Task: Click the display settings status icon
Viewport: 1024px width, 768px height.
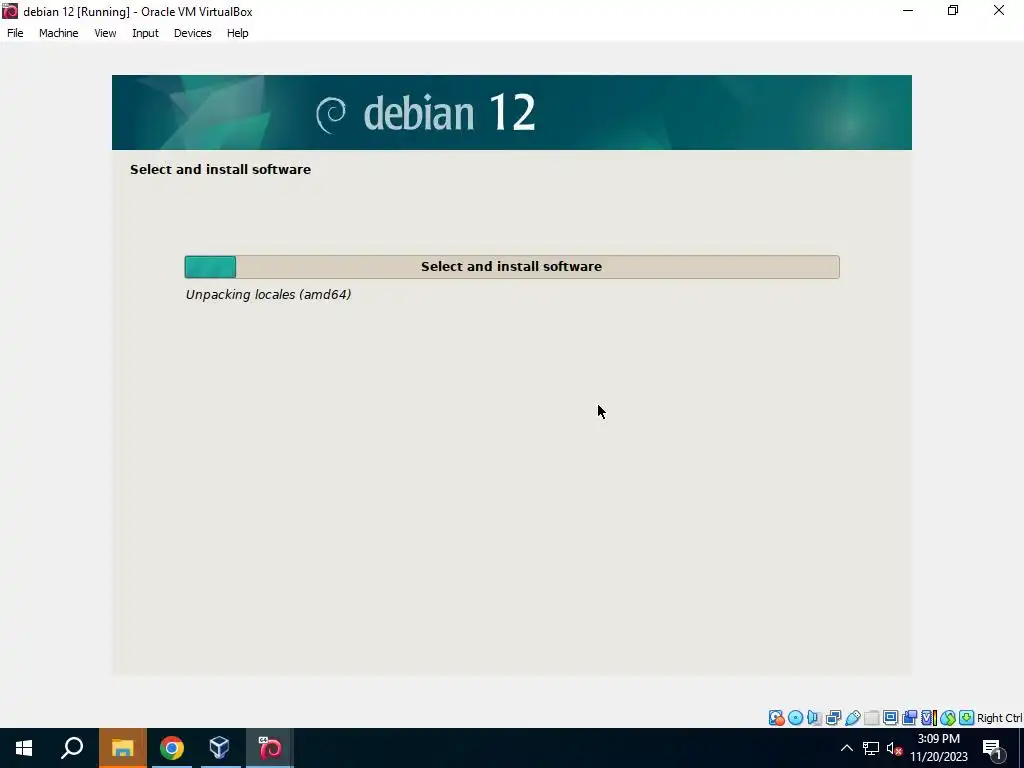Action: (x=890, y=718)
